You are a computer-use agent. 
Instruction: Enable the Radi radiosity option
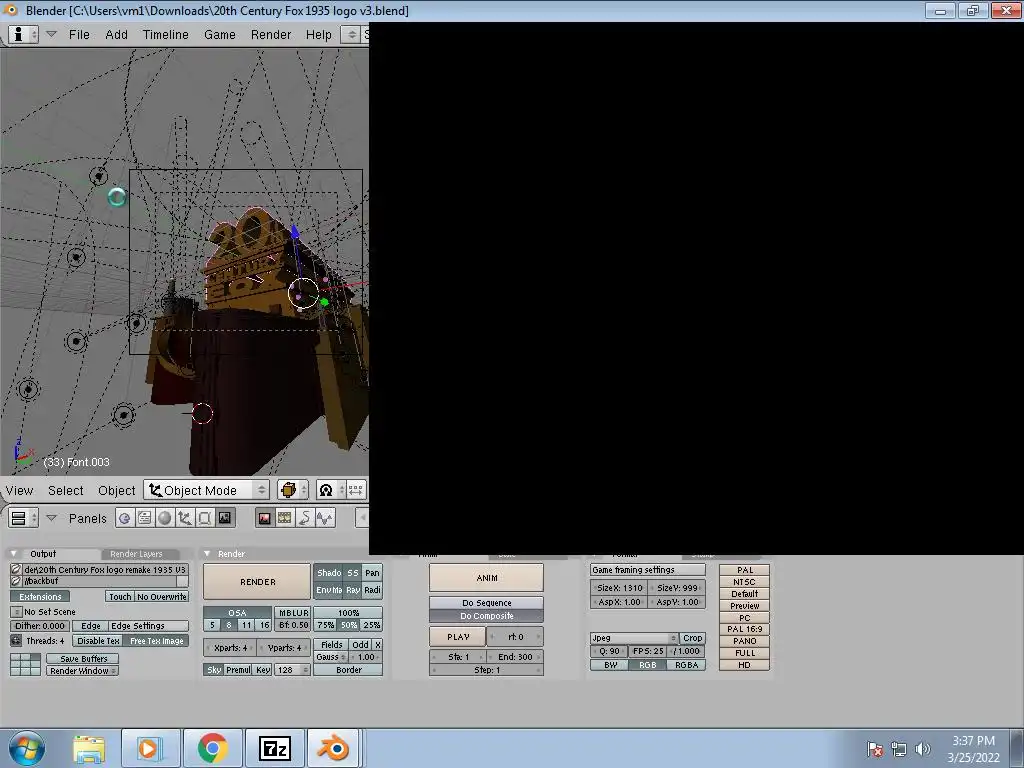click(x=372, y=590)
